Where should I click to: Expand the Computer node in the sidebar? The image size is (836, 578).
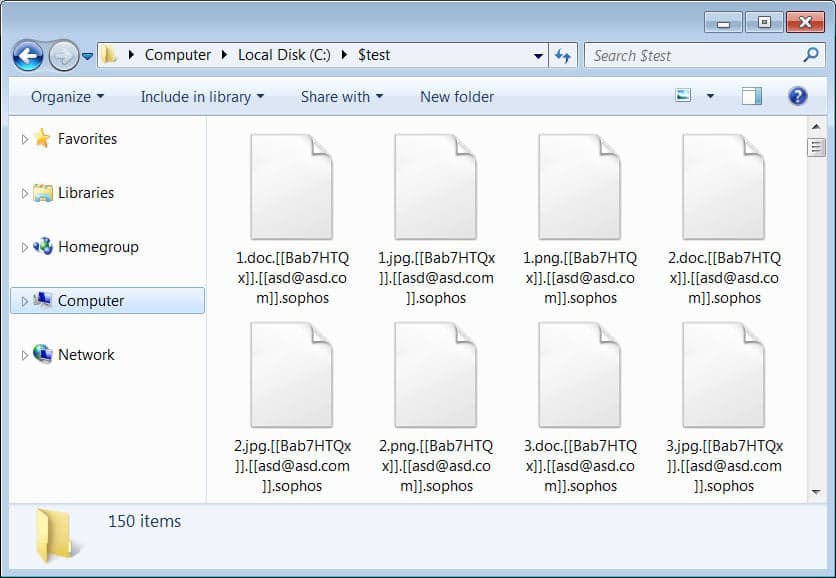click(23, 300)
